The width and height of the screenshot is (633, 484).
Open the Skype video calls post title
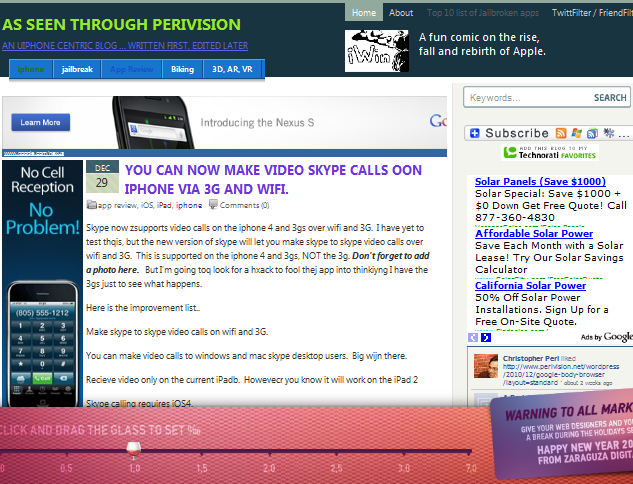(x=273, y=179)
